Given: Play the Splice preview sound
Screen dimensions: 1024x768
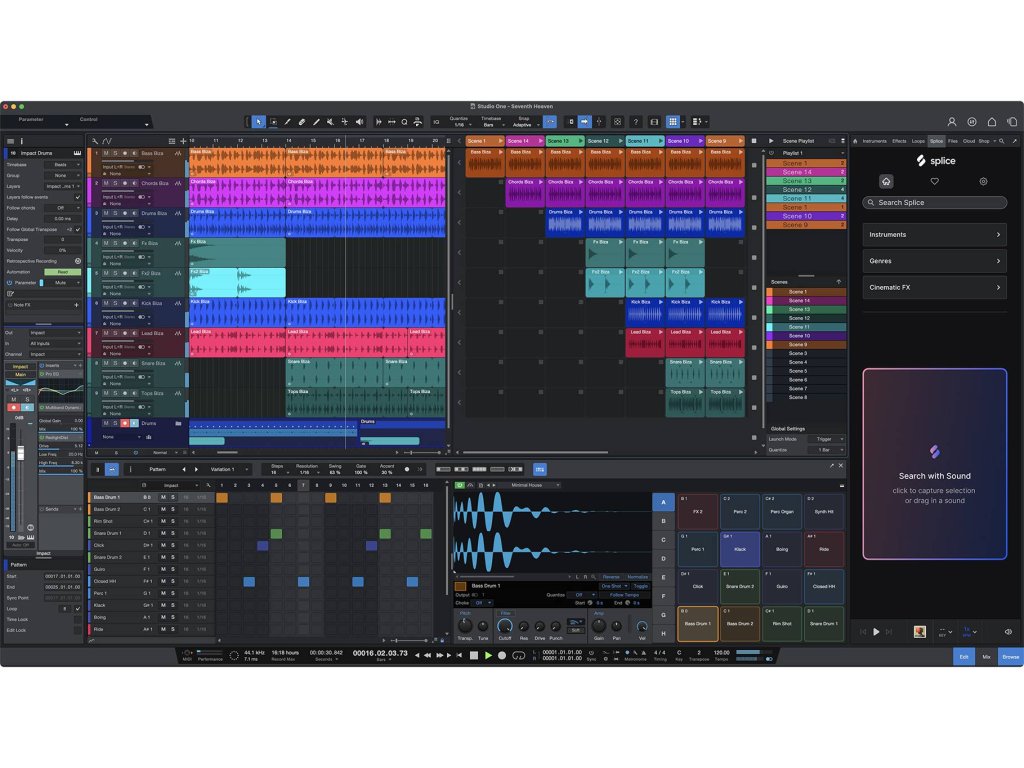Looking at the screenshot, I should click(876, 632).
